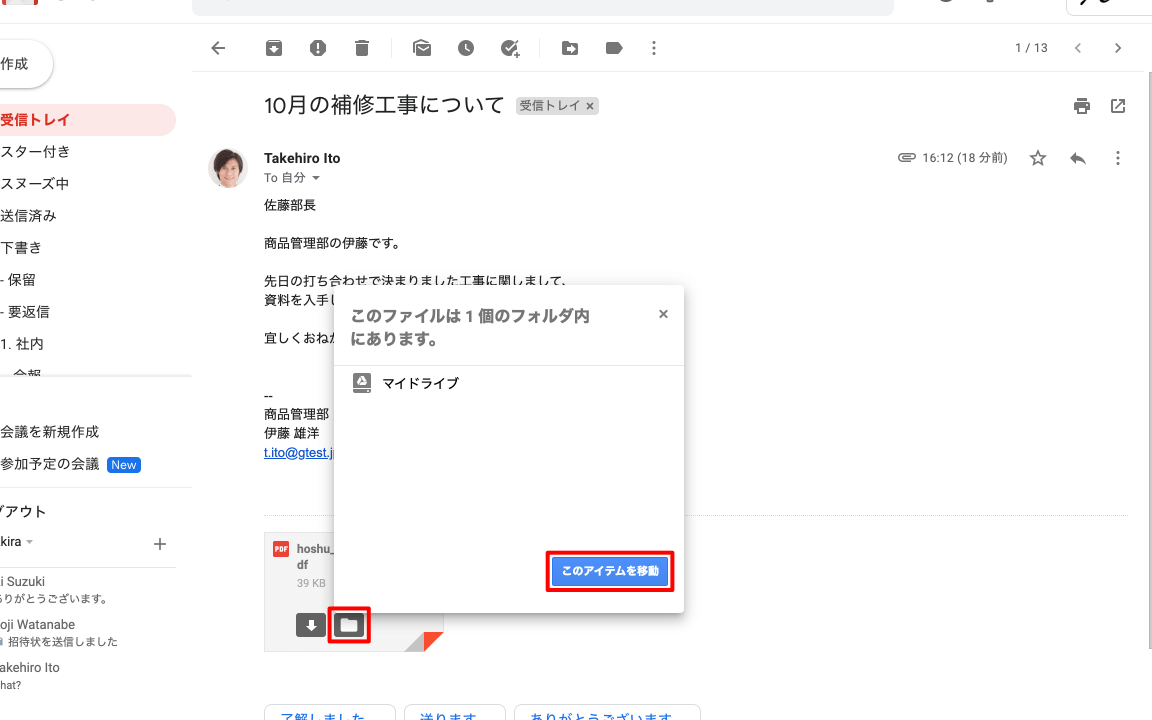Screen dimensions: 1152x720
Task: Open the 要返信 label
Action: coord(28,312)
